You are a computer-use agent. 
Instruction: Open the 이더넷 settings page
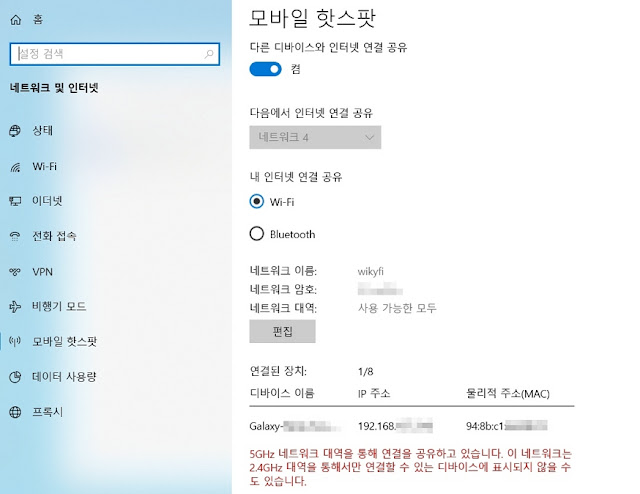(x=47, y=201)
